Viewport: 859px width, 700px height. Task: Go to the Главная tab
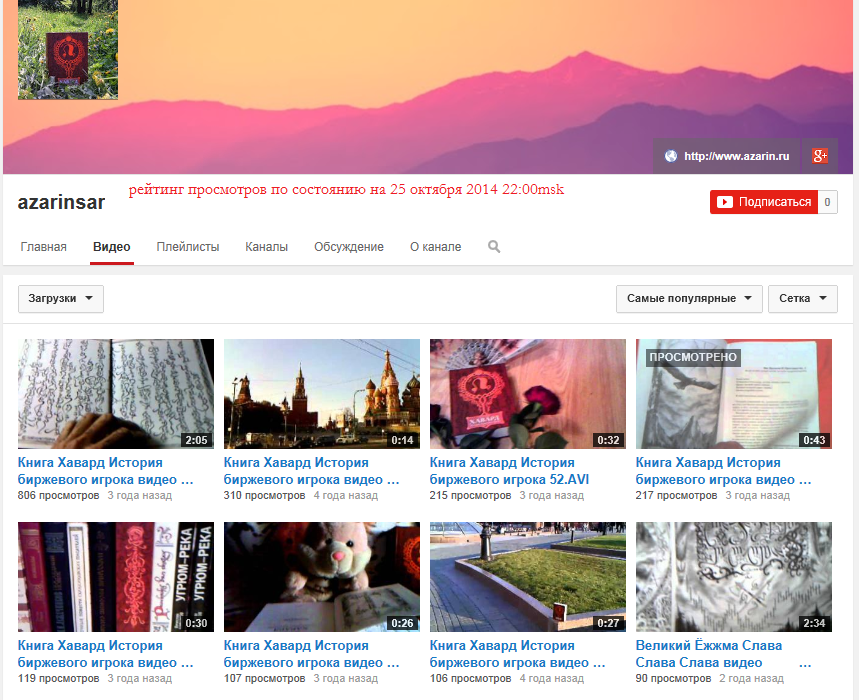pos(44,246)
